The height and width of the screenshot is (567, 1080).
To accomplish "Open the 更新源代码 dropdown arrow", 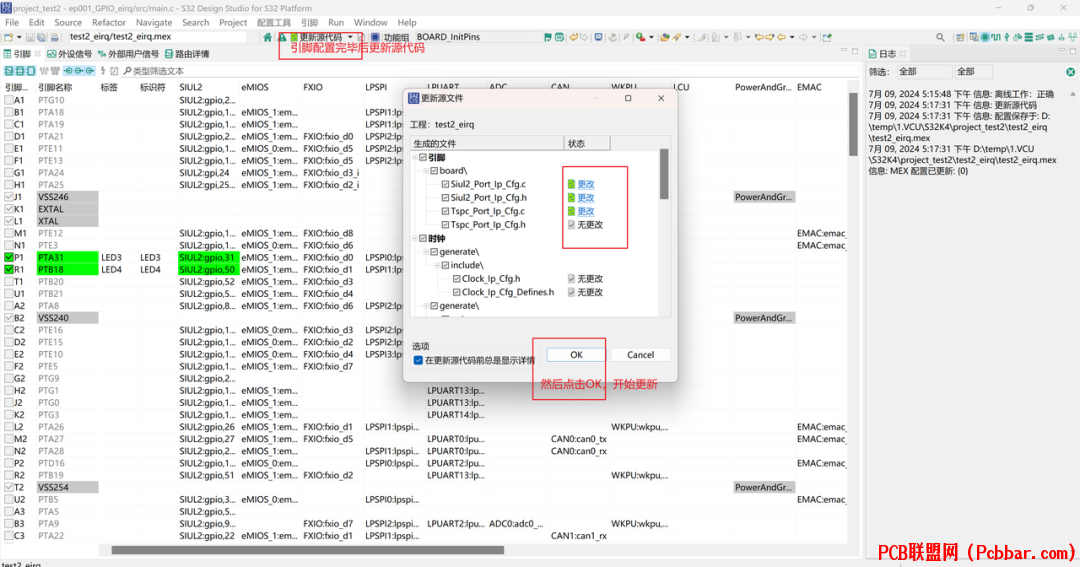I will tap(350, 37).
